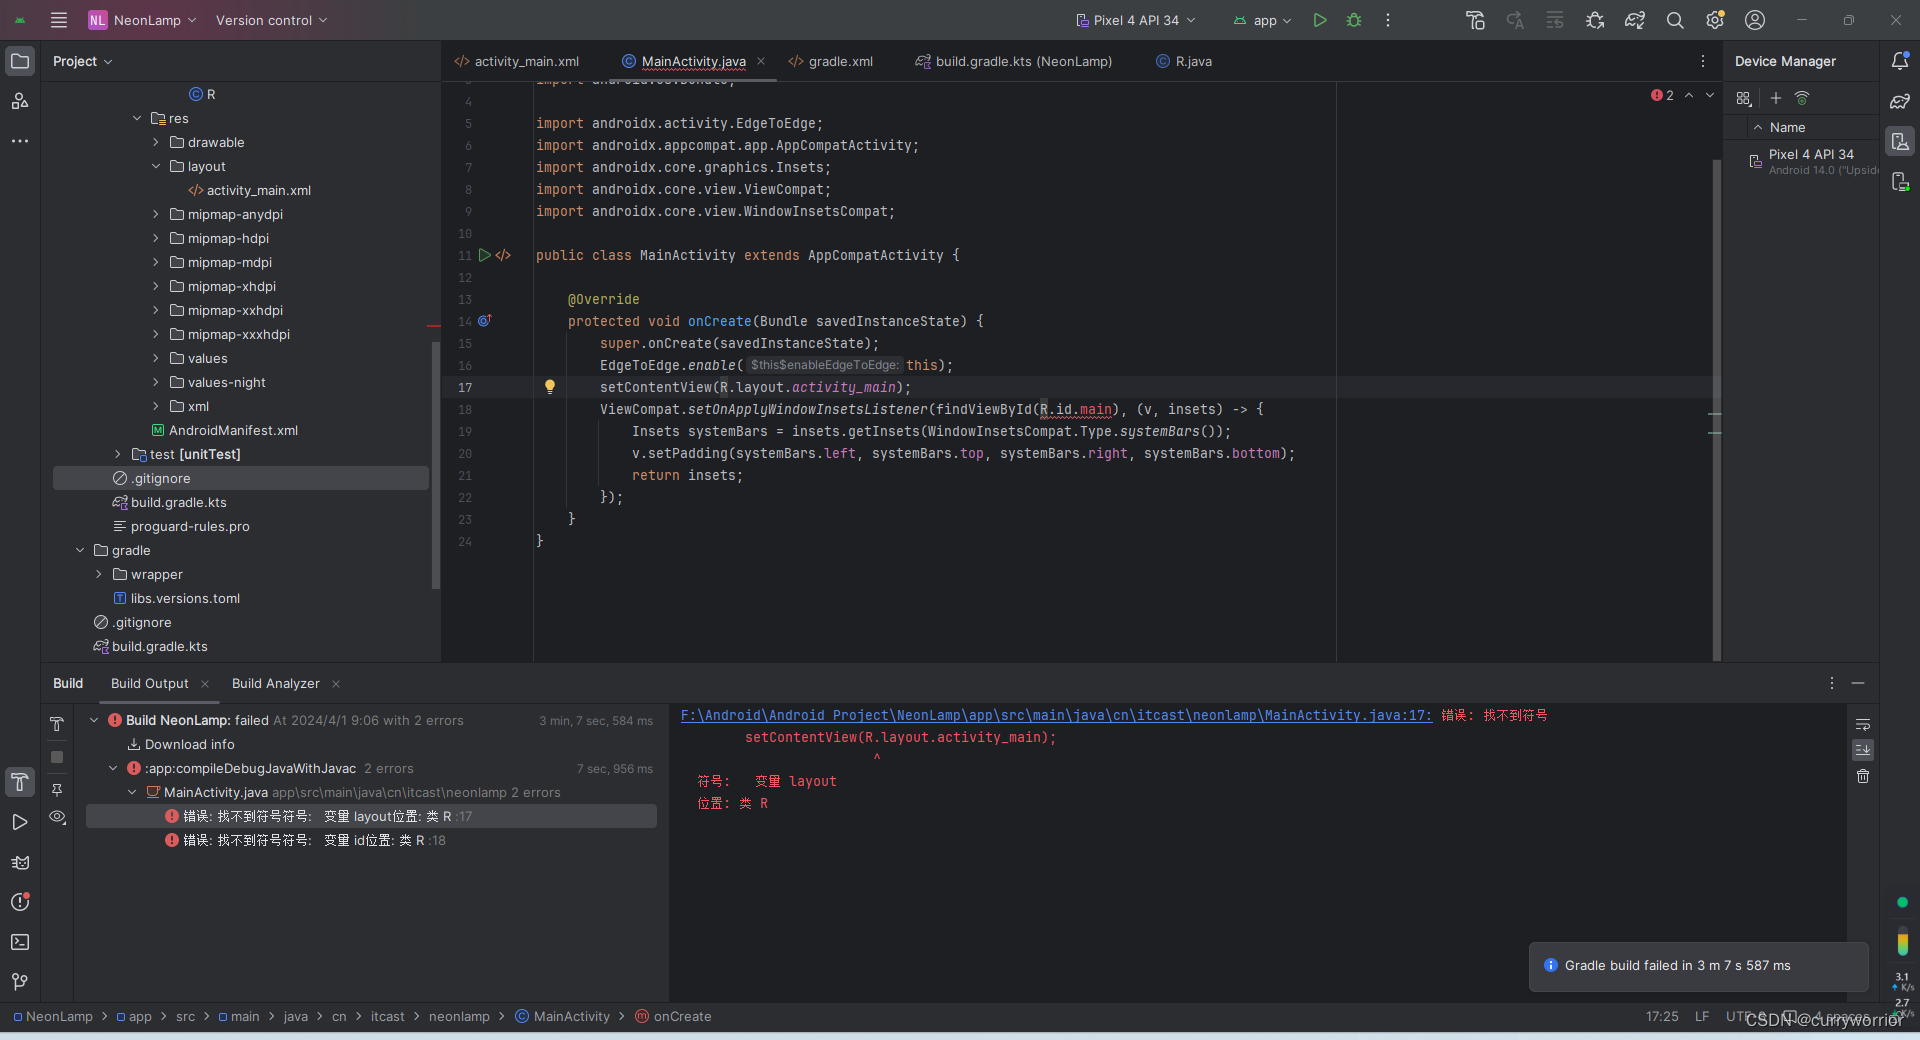Pin the Build Output tab

tap(58, 790)
